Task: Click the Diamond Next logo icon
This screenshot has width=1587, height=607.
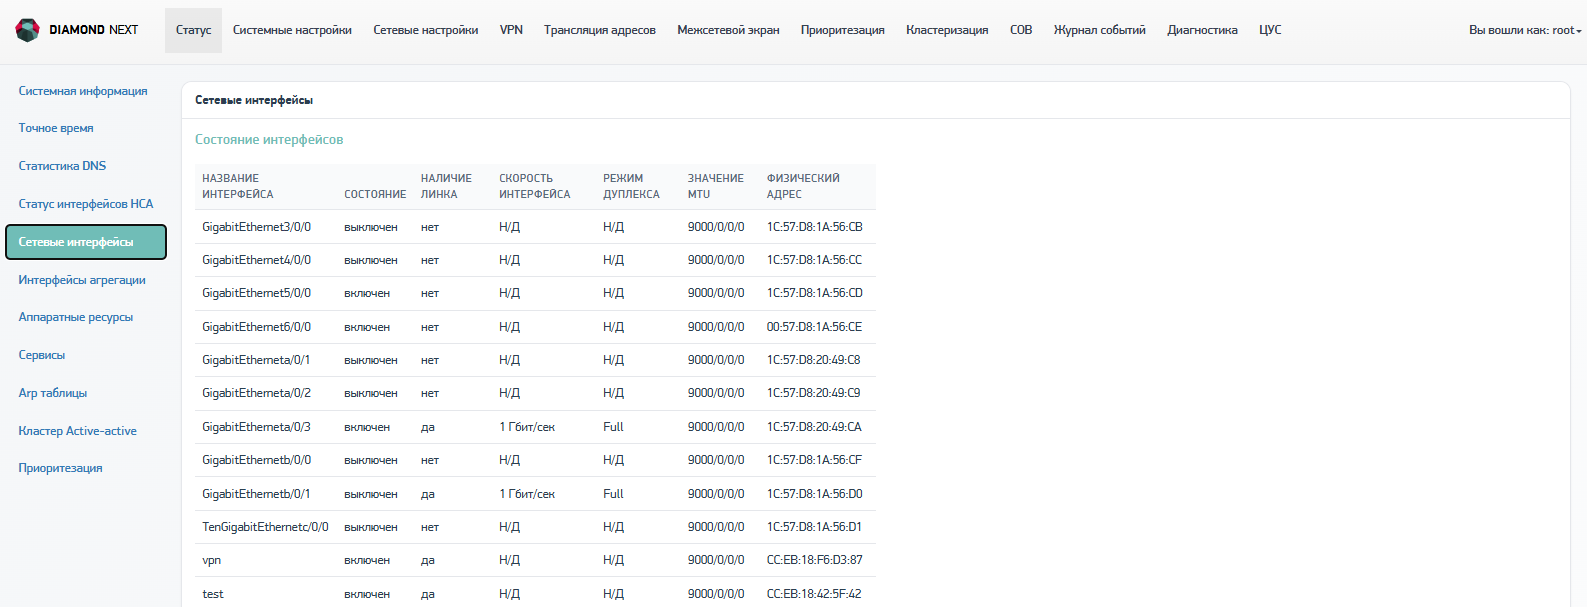Action: [x=27, y=30]
